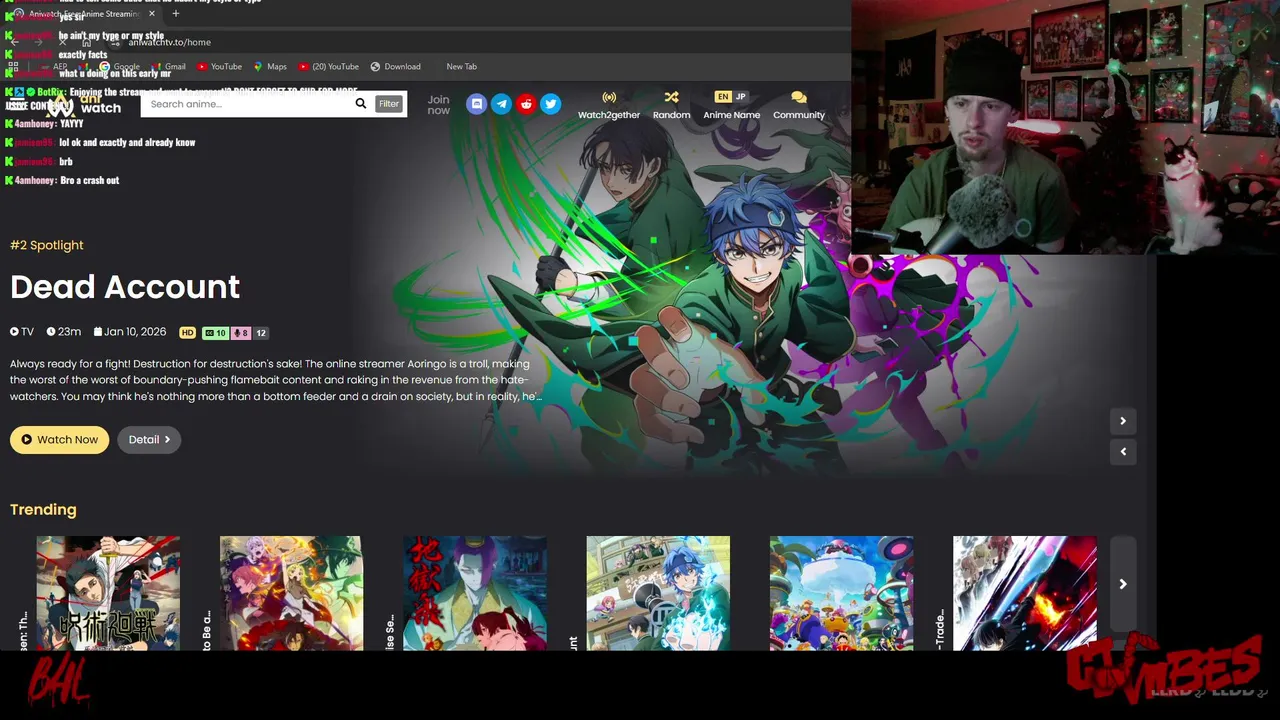Image resolution: width=1280 pixels, height=720 pixels.
Task: Click the TV type label
Action: click(22, 332)
